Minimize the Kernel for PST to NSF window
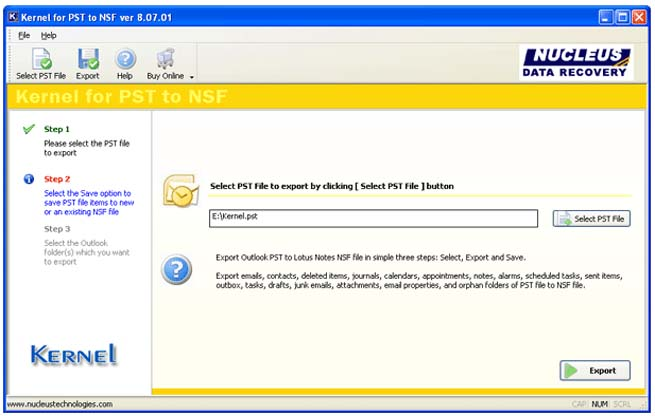Image resolution: width=655 pixels, height=416 pixels. pyautogui.click(x=605, y=17)
